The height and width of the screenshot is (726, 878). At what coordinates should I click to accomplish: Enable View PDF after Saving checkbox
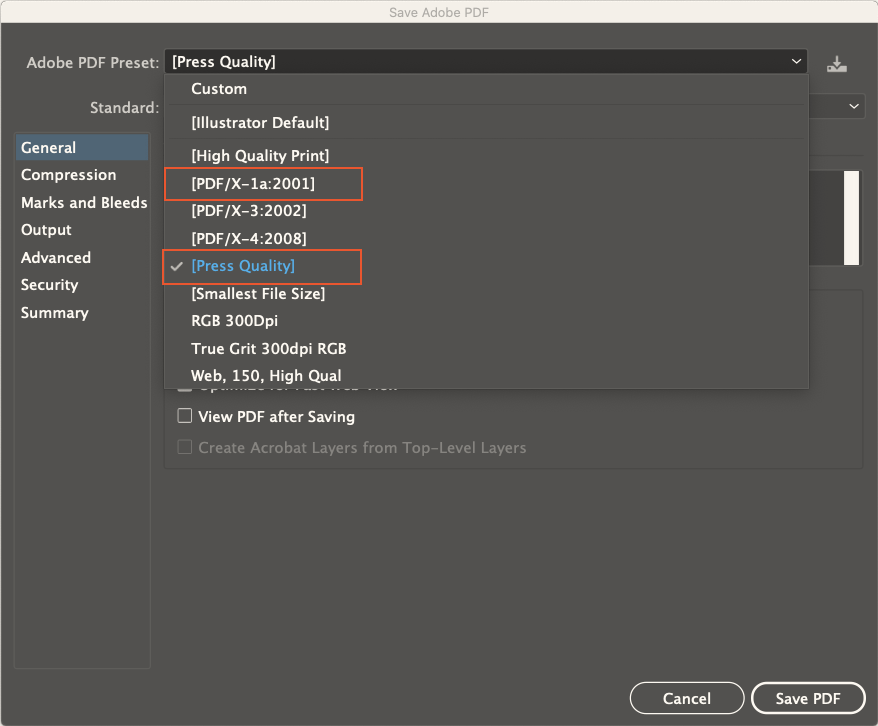pos(184,416)
